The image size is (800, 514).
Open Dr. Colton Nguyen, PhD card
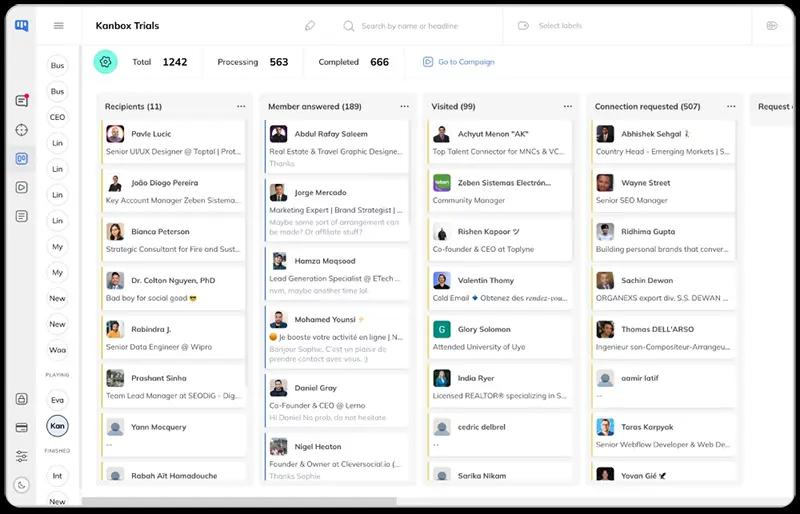(x=173, y=288)
